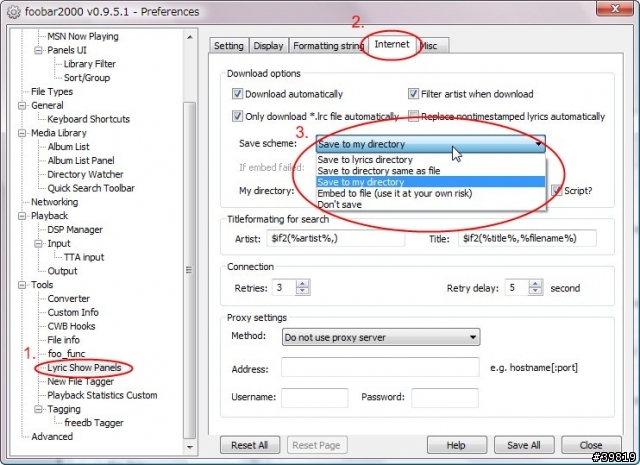Collapse the Media Library tree node
Screen dimensions: 640x465
tap(22, 133)
